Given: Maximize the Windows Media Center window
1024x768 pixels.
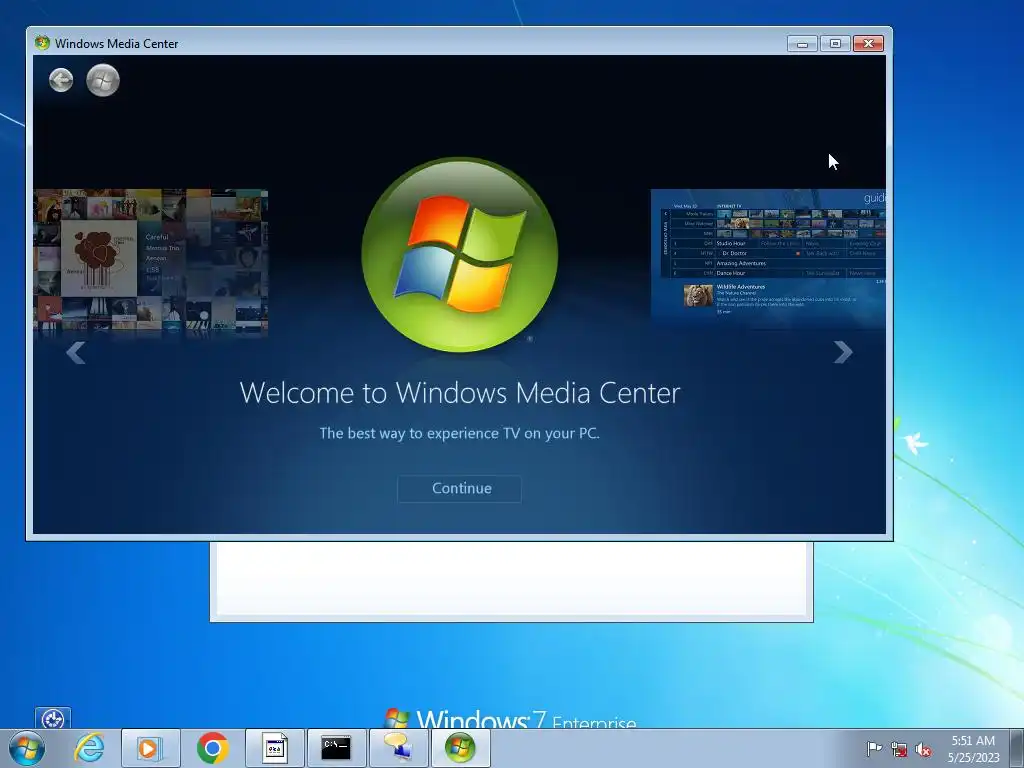Looking at the screenshot, I should (x=835, y=44).
